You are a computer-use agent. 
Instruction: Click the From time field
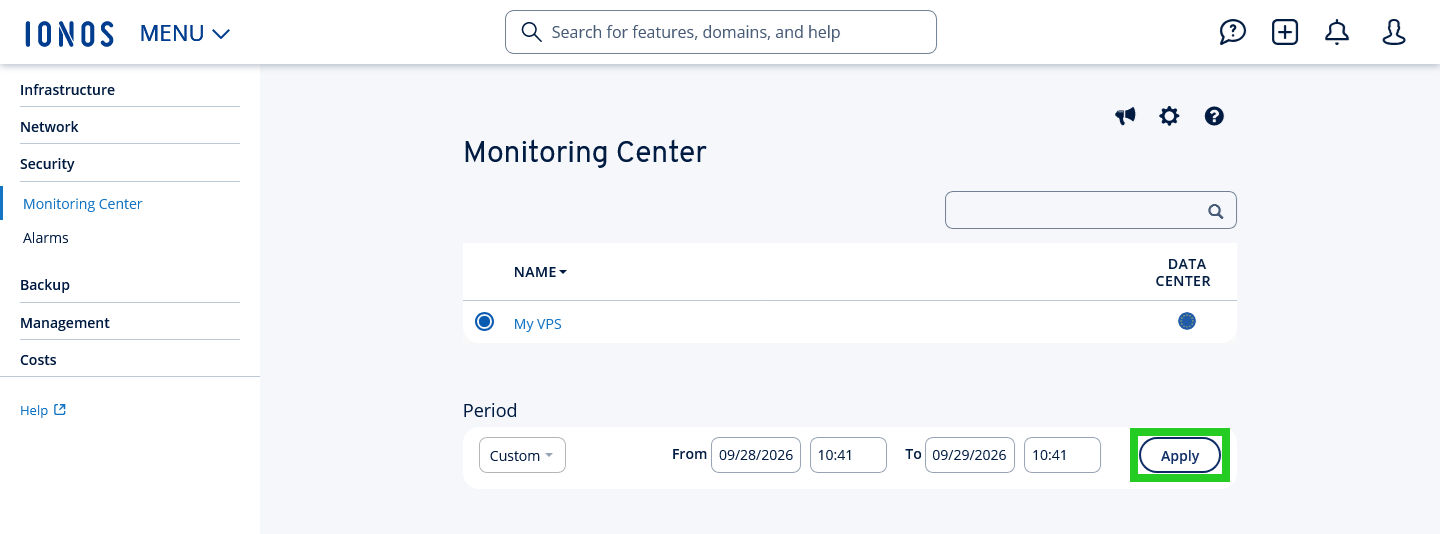(848, 455)
